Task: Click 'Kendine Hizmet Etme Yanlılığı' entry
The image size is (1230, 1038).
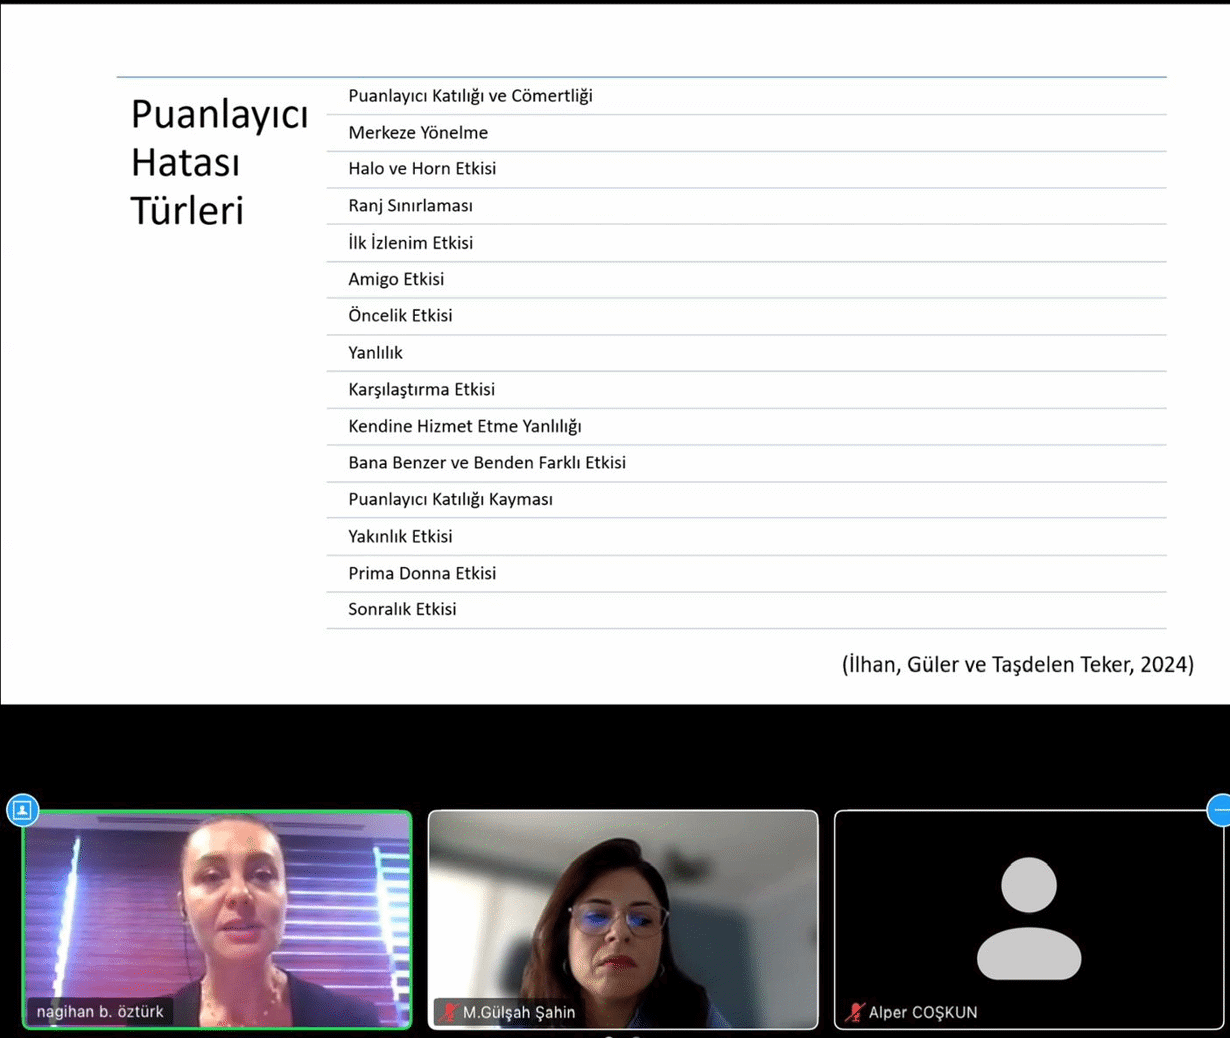Action: pyautogui.click(x=464, y=426)
